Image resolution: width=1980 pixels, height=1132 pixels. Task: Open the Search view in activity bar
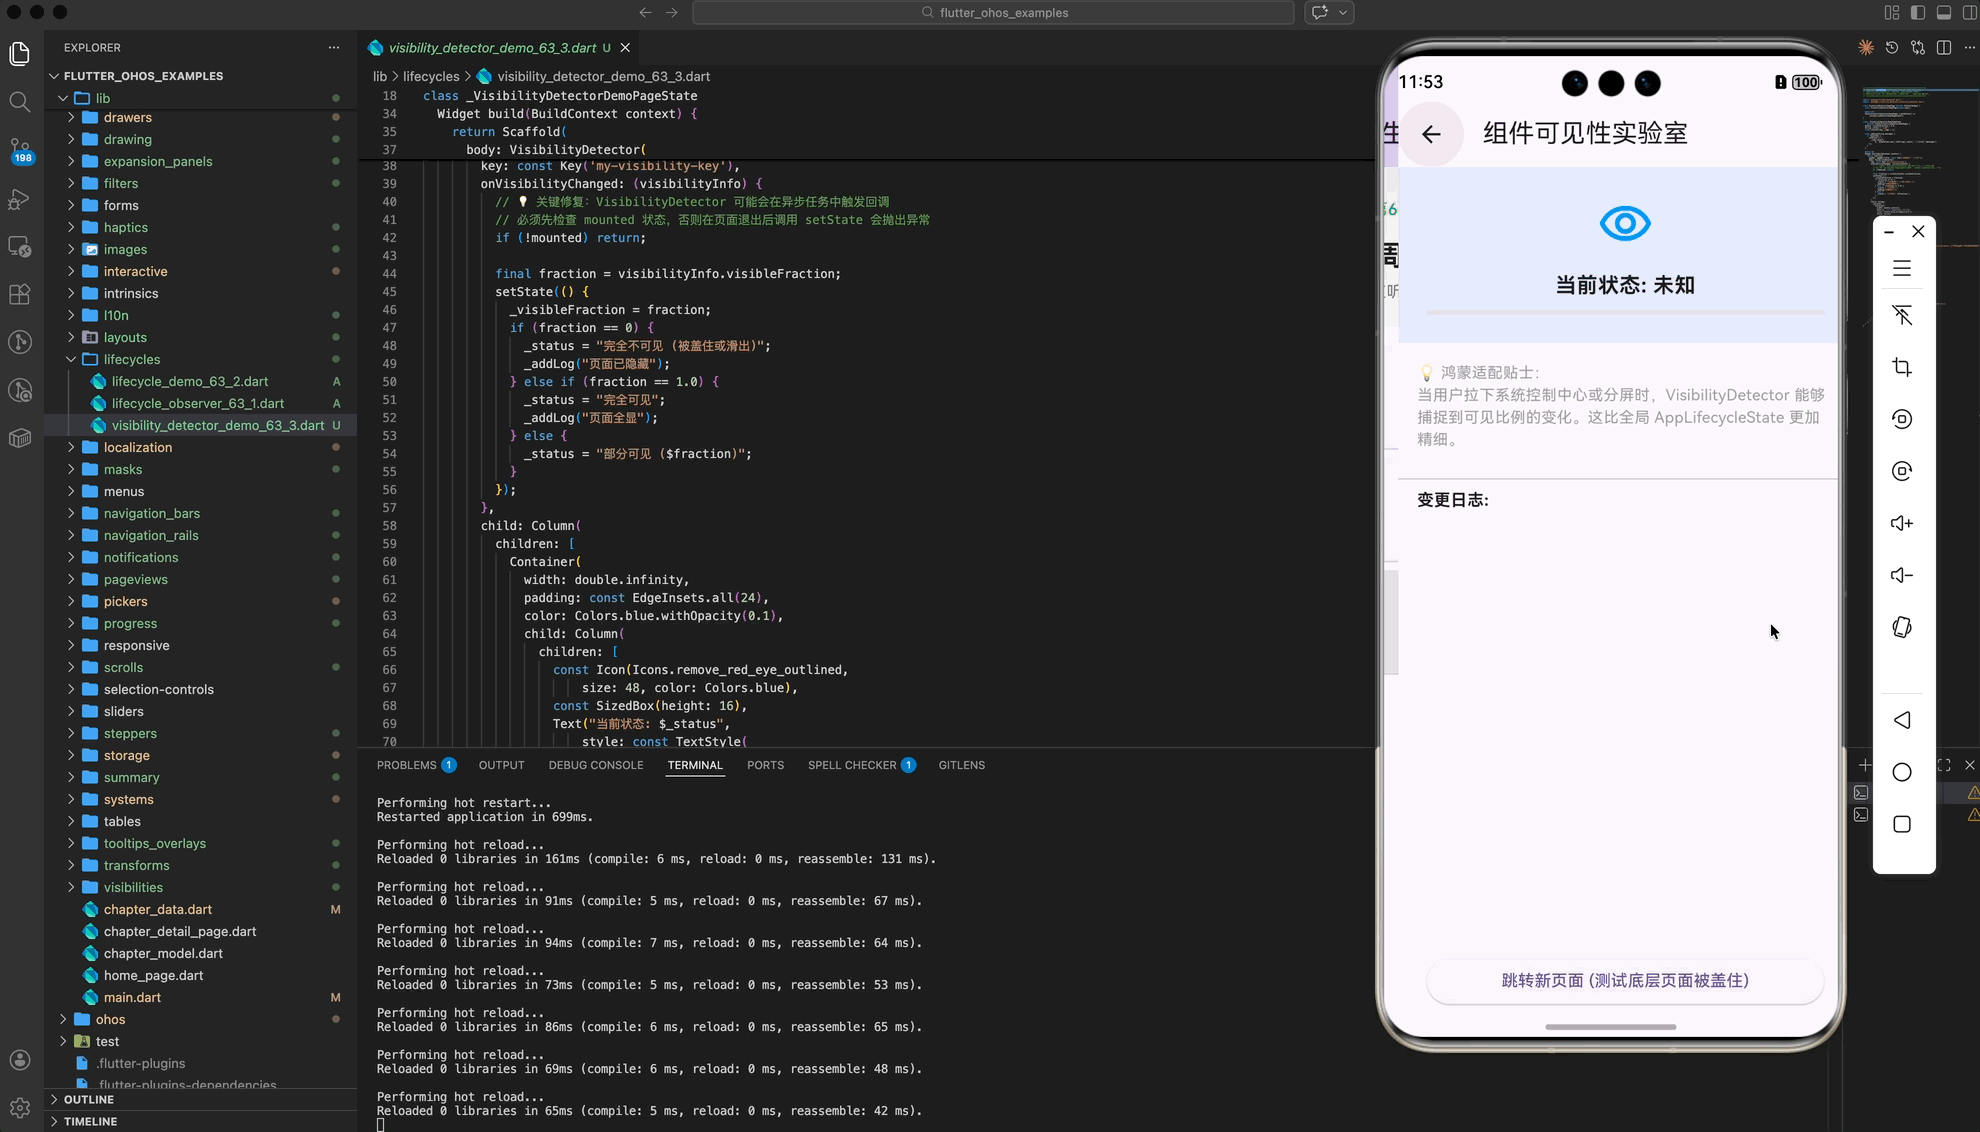pos(20,101)
